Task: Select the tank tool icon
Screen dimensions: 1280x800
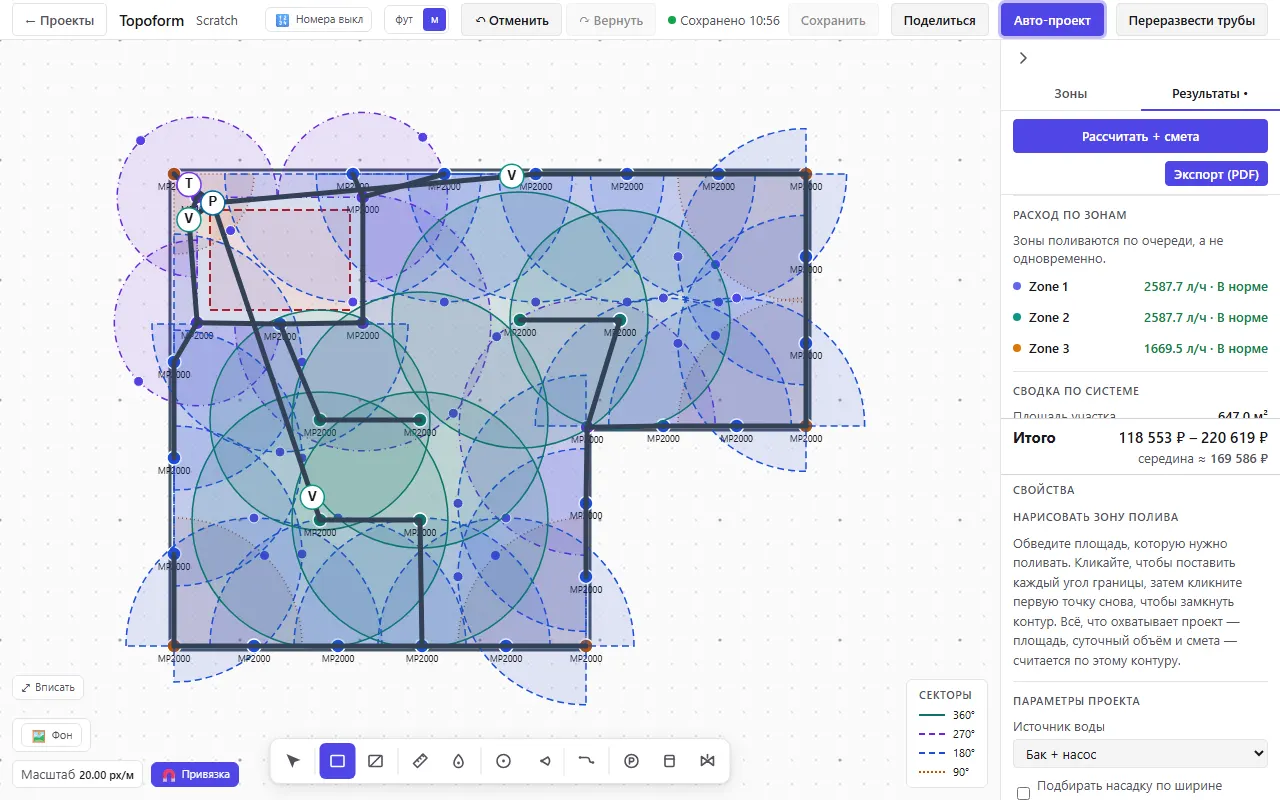Action: point(670,761)
